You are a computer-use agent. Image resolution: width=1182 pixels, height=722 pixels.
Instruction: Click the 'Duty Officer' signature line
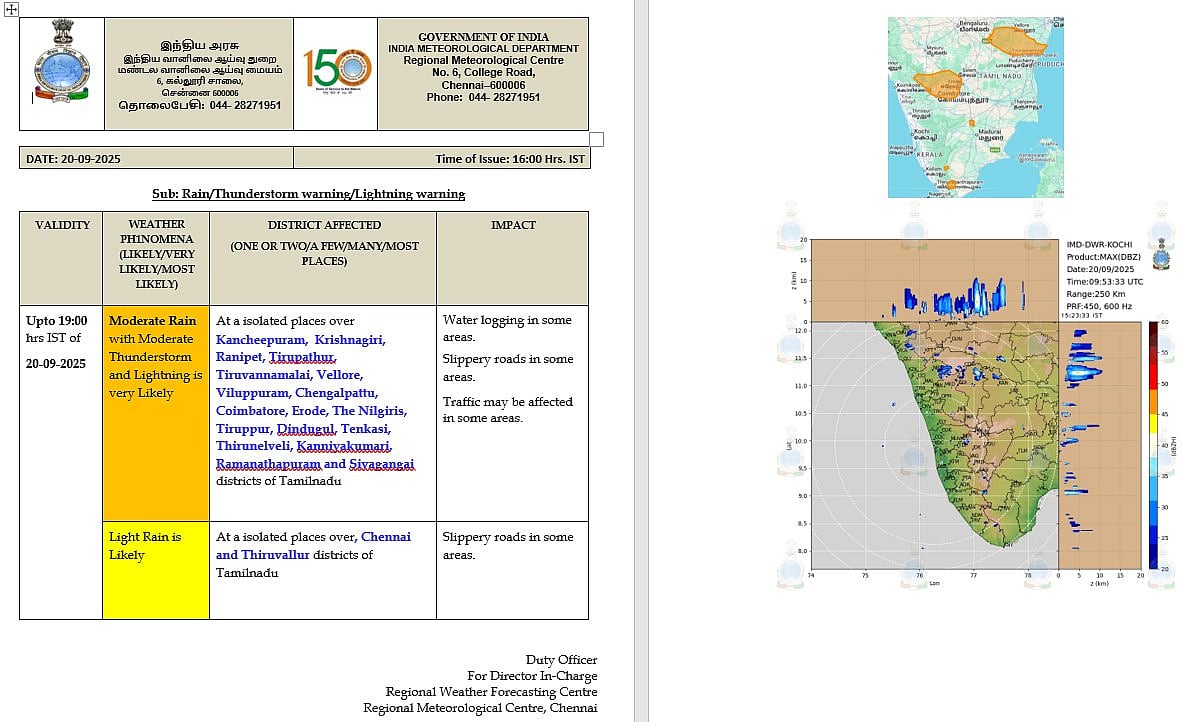(x=562, y=660)
